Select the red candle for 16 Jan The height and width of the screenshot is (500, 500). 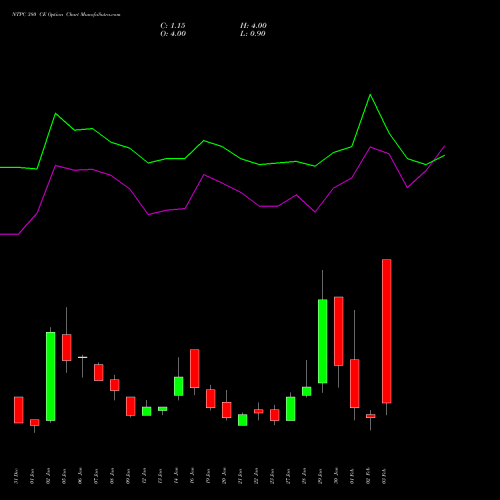pos(195,368)
